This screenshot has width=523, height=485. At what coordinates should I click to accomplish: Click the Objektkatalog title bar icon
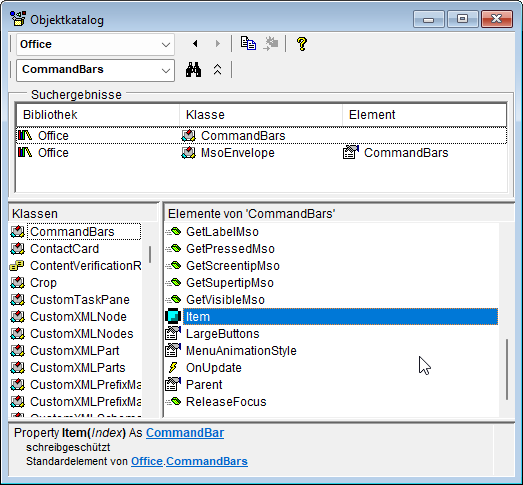18,19
